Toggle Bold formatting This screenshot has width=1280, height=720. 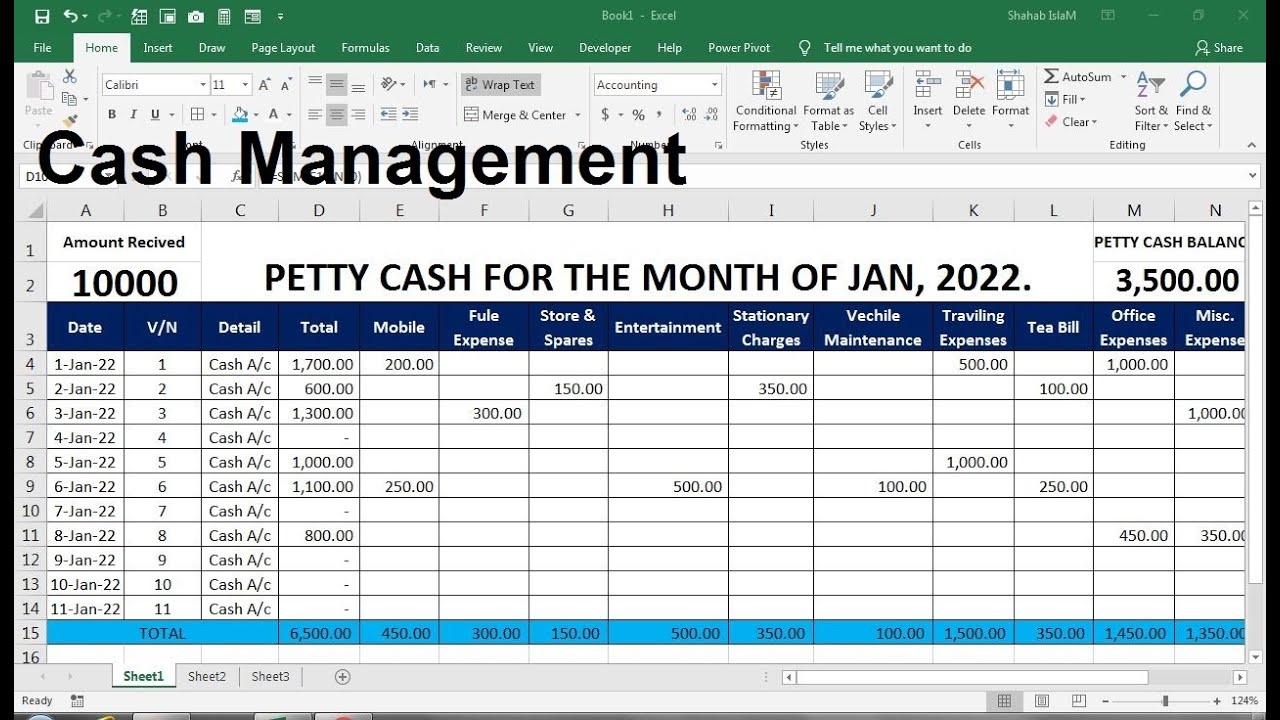pos(112,115)
